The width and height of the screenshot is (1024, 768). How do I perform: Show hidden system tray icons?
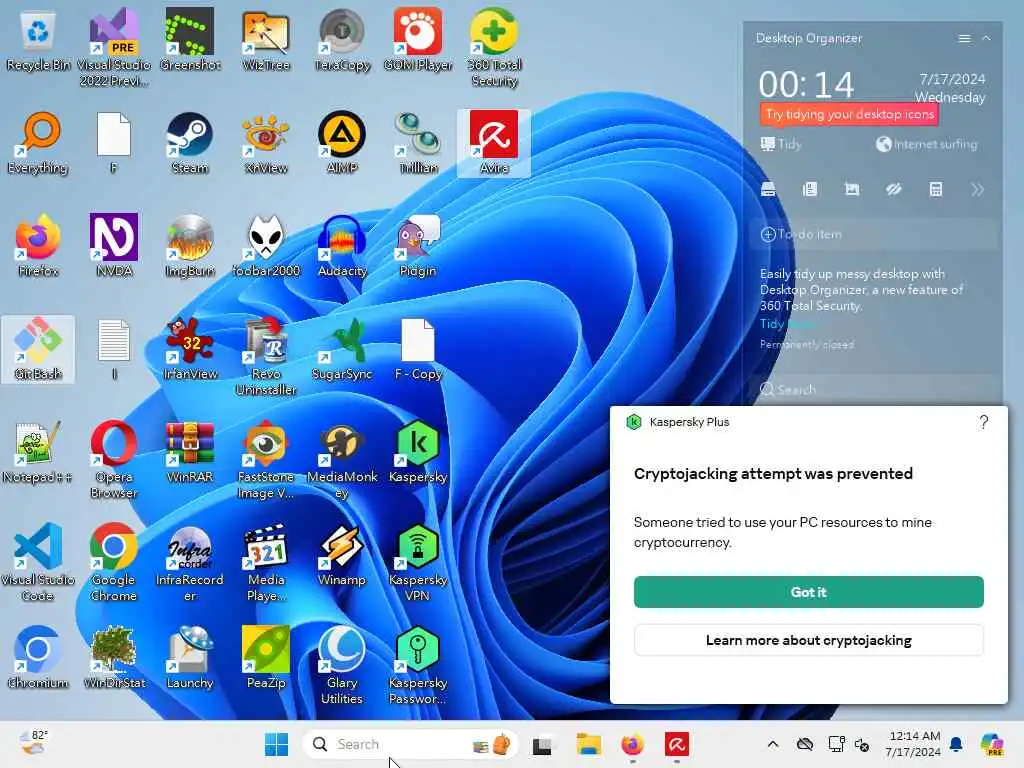pos(773,744)
